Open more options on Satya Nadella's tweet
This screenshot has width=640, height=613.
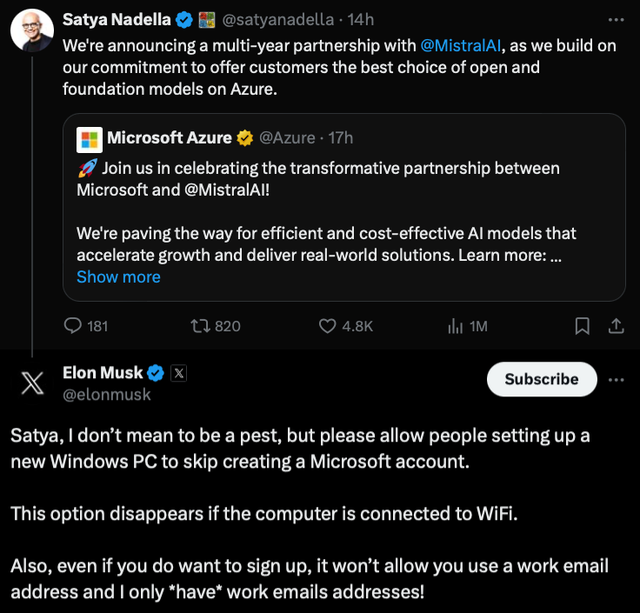[x=616, y=20]
